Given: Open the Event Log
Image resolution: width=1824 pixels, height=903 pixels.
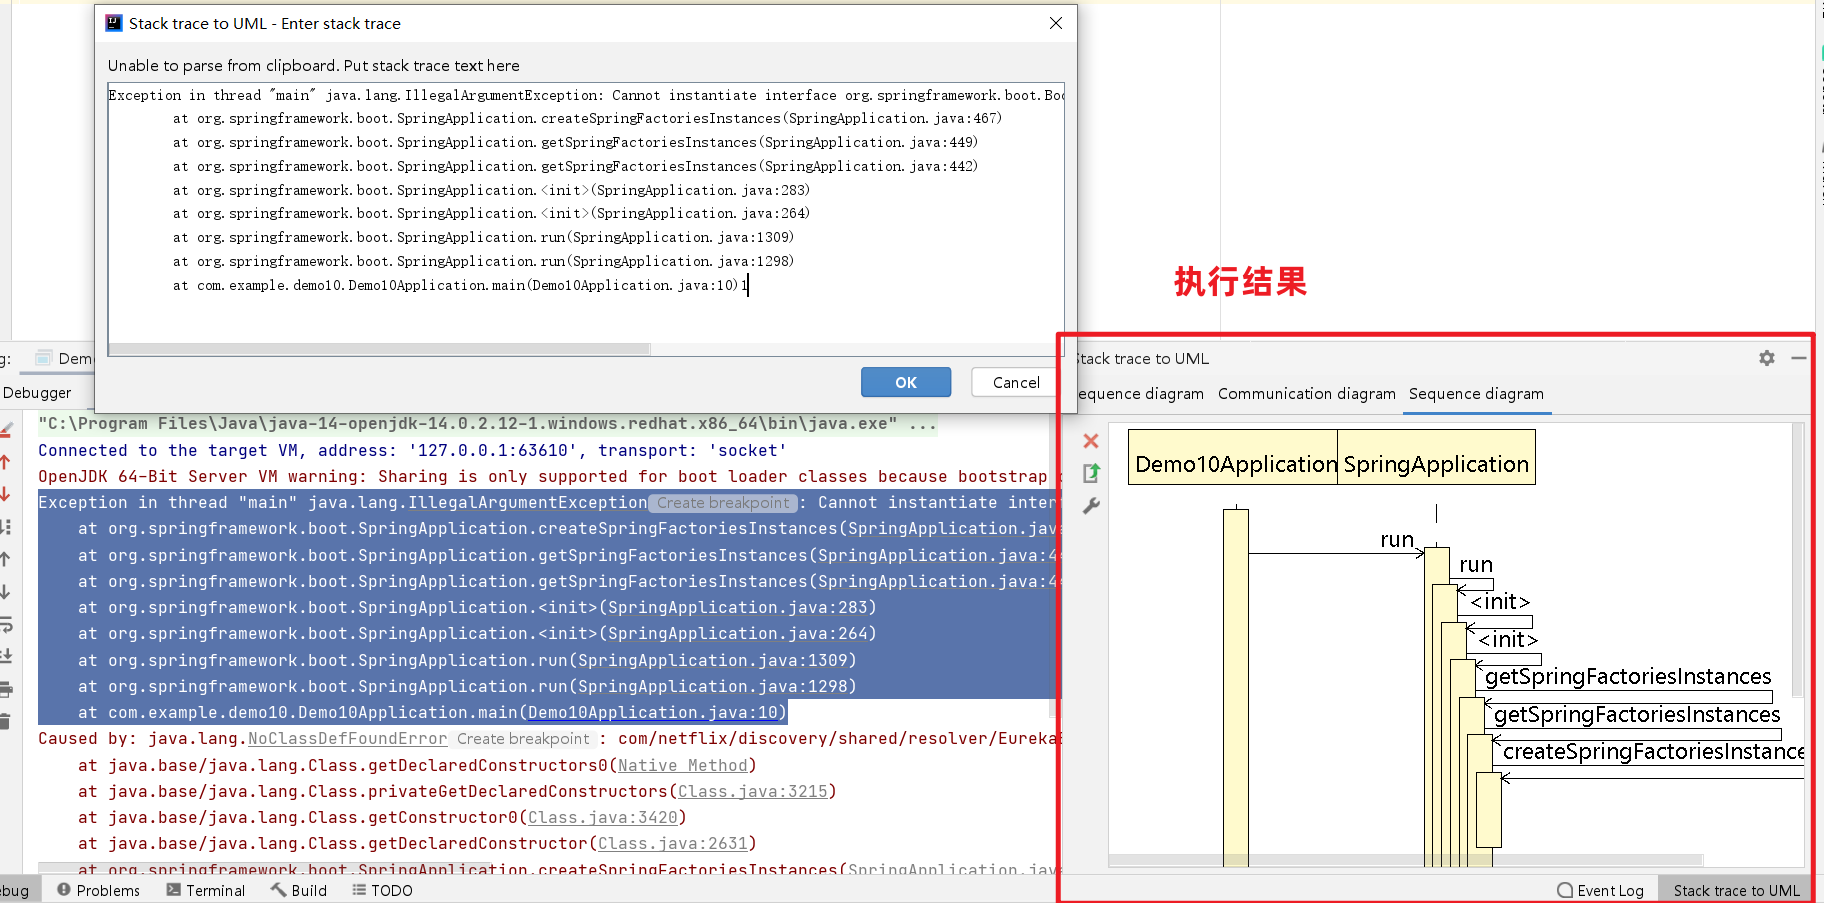Looking at the screenshot, I should (x=1600, y=889).
